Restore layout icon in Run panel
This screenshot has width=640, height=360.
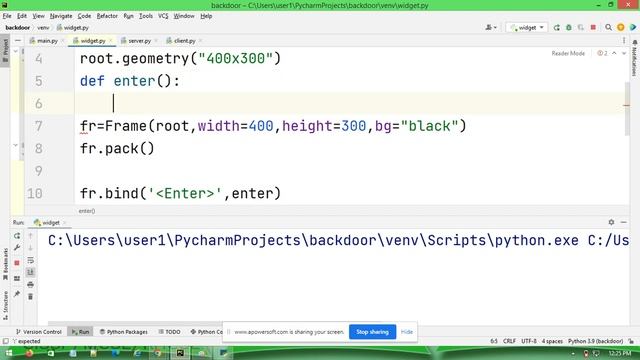click(x=17, y=278)
